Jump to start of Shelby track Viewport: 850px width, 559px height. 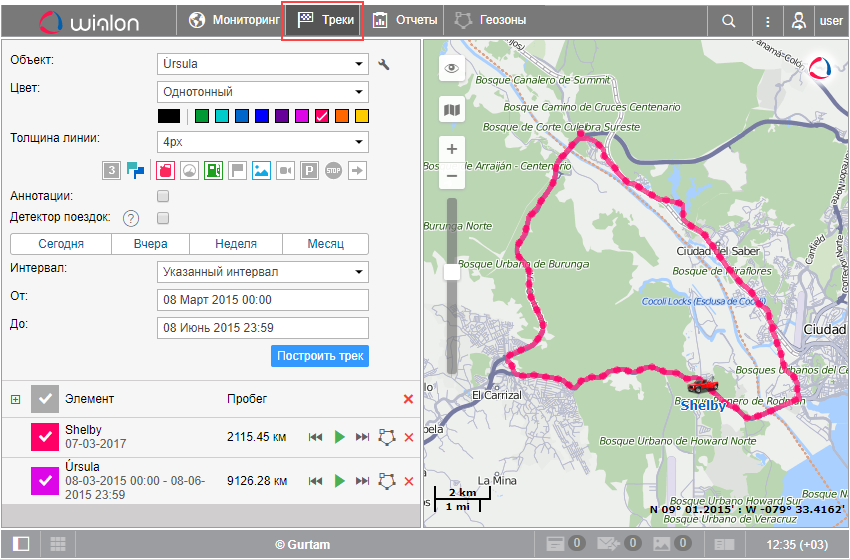pos(315,437)
